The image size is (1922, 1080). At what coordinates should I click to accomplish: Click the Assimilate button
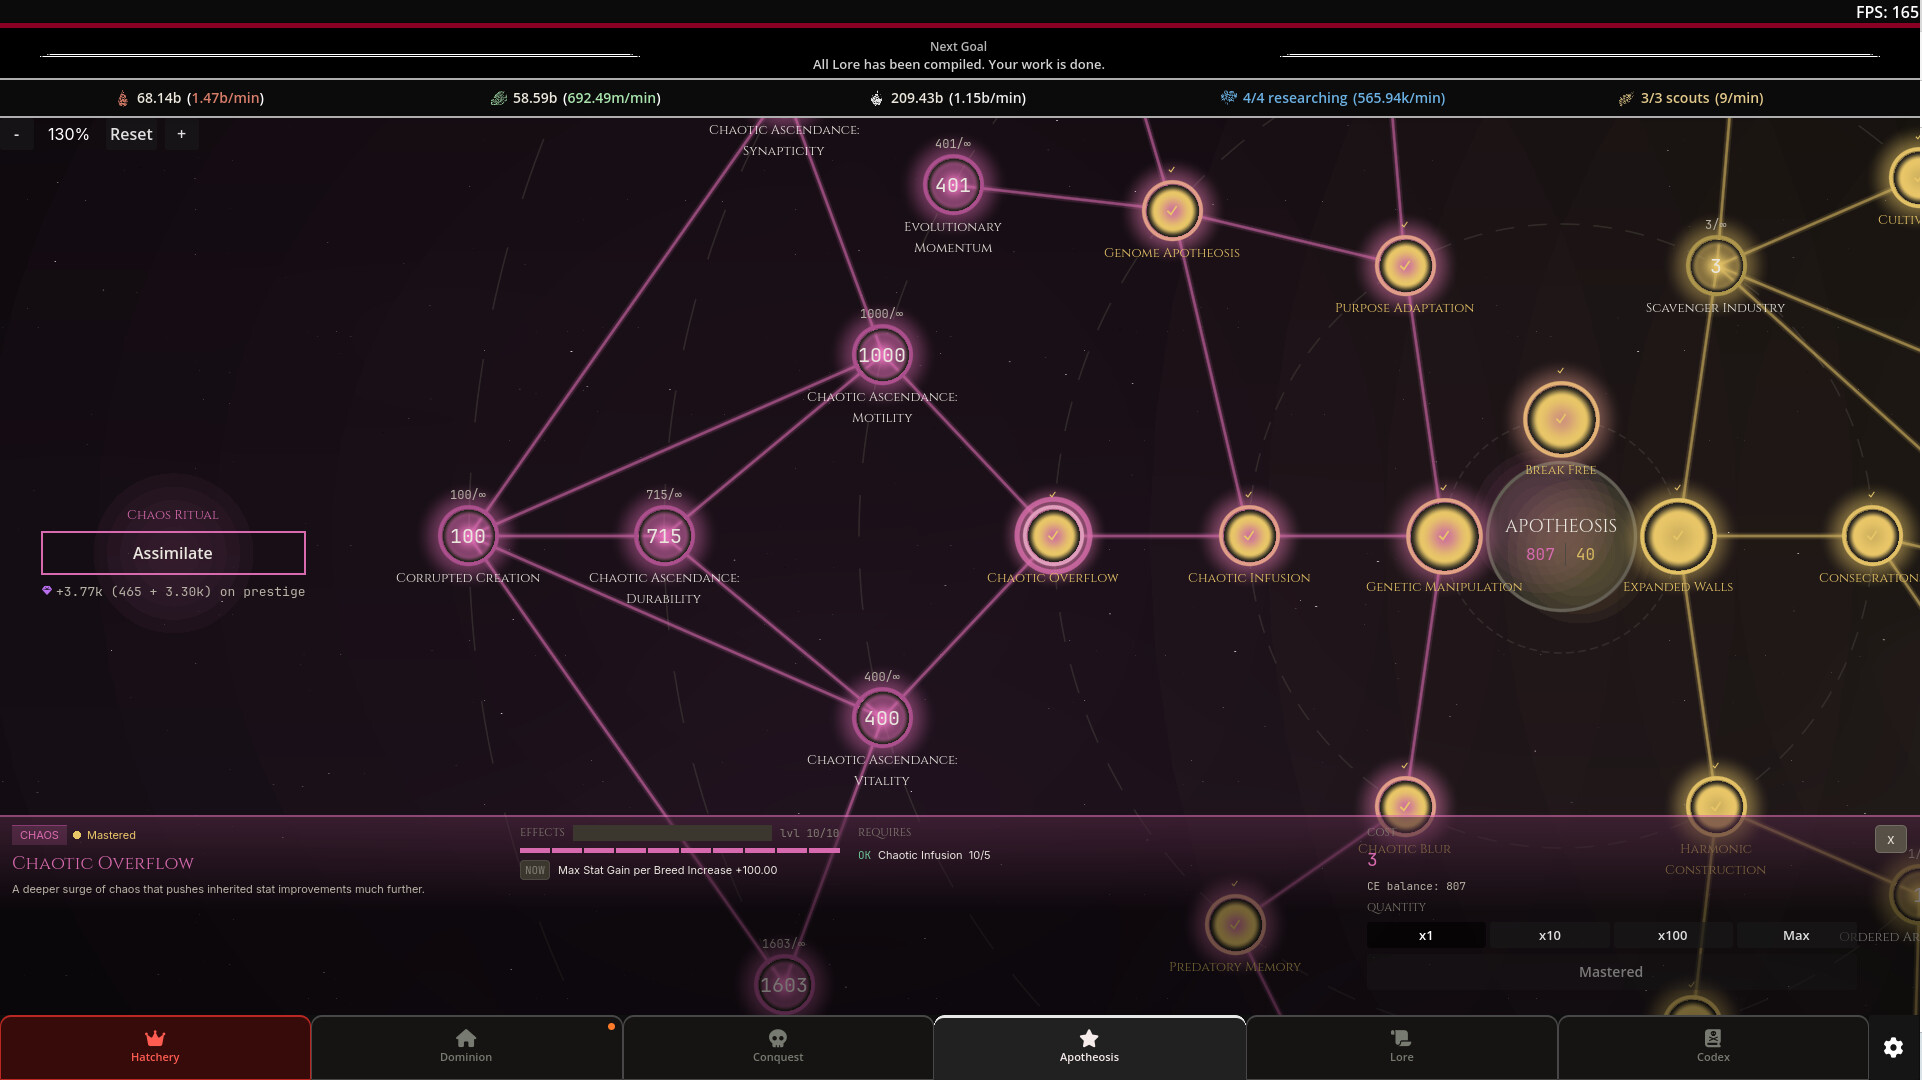173,553
